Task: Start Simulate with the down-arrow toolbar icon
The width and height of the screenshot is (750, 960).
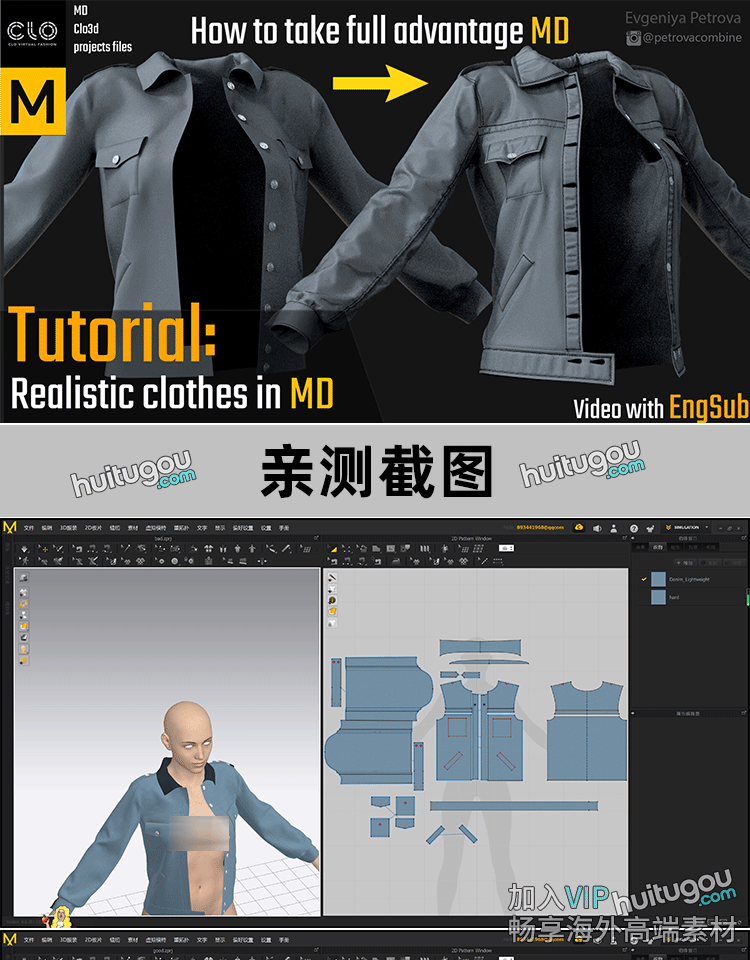Action: coord(24,549)
